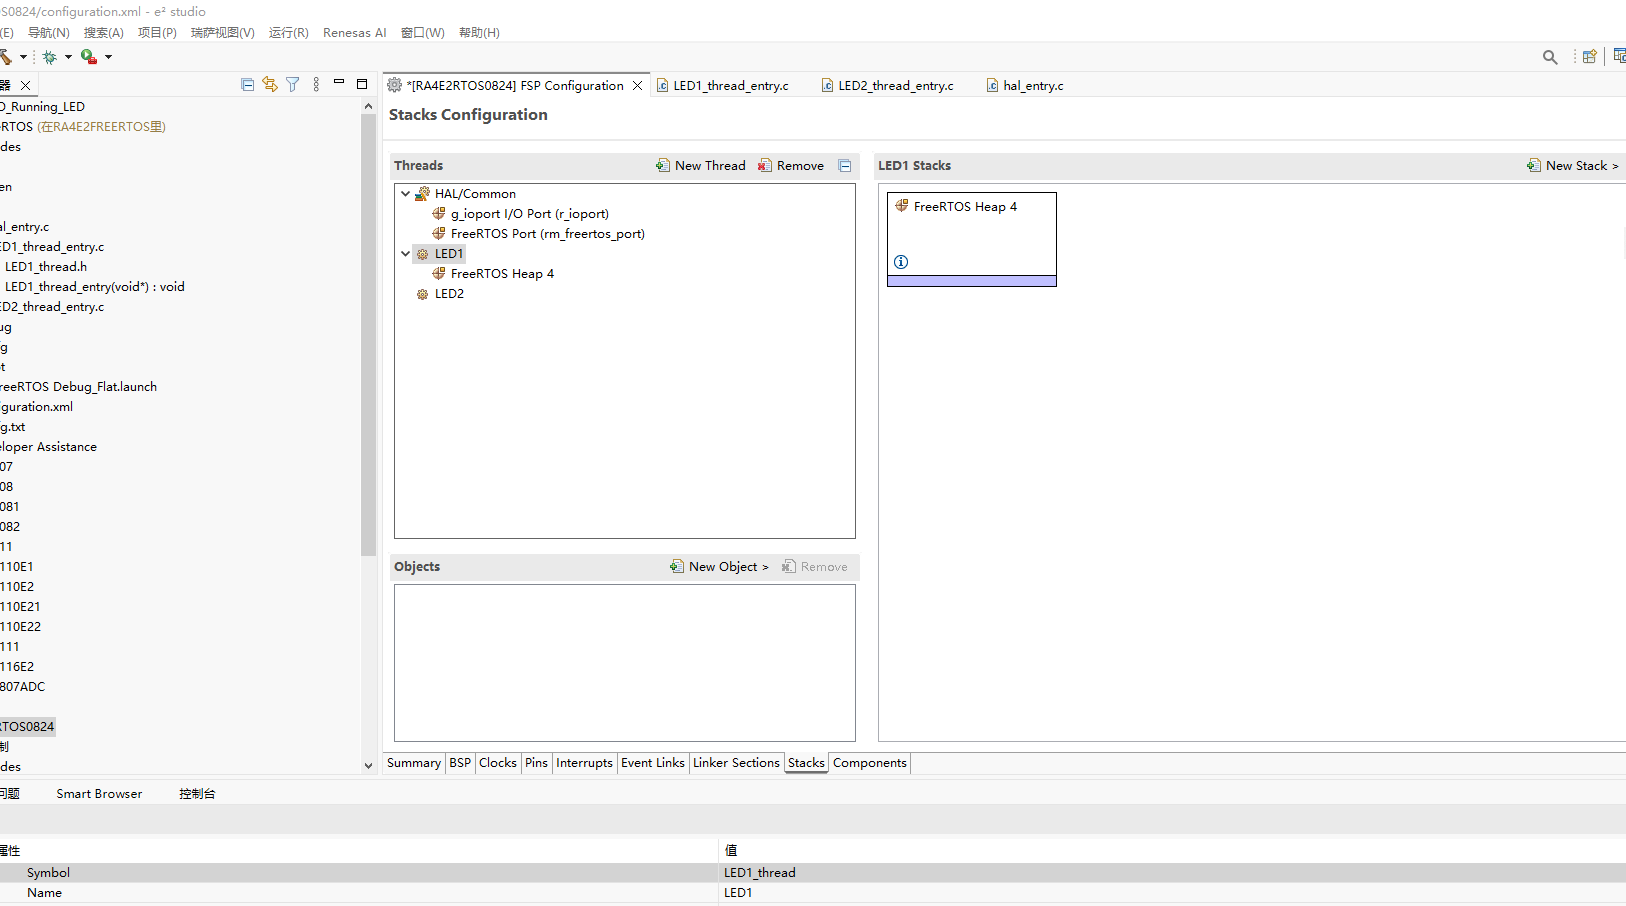Click Remove button in Threads panel
This screenshot has height=906, width=1626.
(791, 166)
